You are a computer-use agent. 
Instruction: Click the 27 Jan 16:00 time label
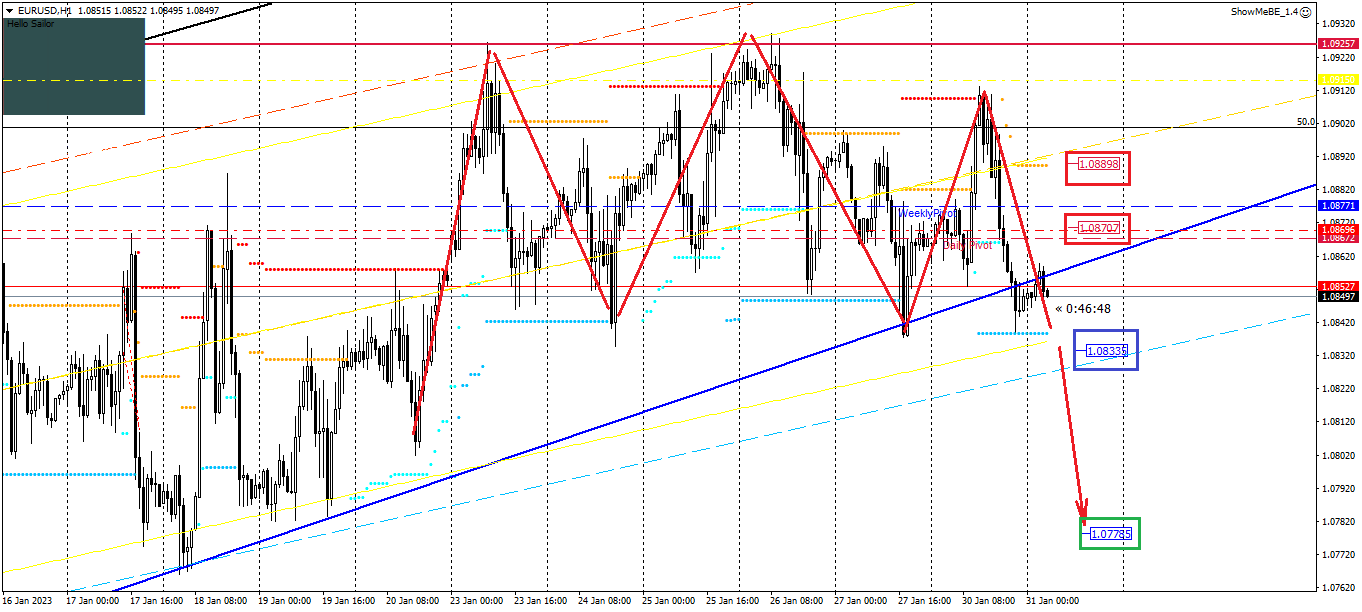(x=927, y=601)
